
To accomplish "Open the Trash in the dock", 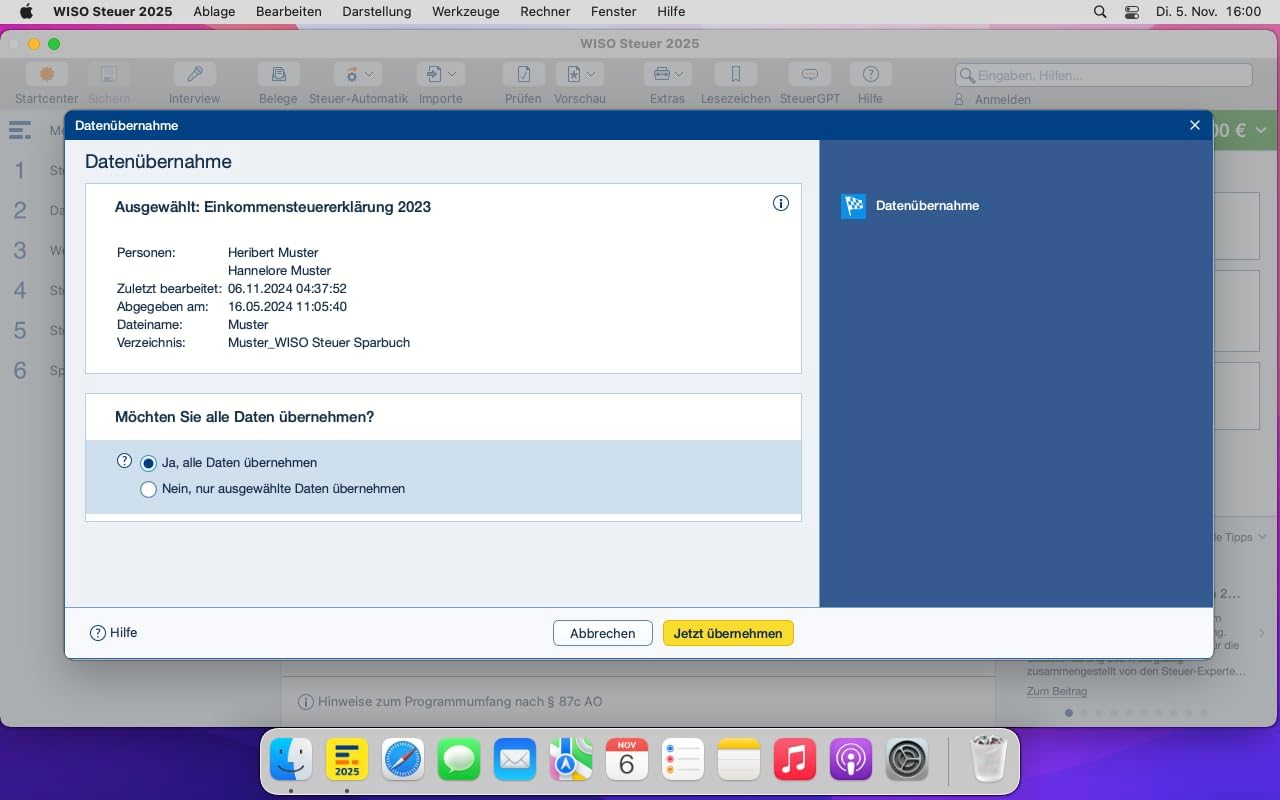I will [989, 761].
